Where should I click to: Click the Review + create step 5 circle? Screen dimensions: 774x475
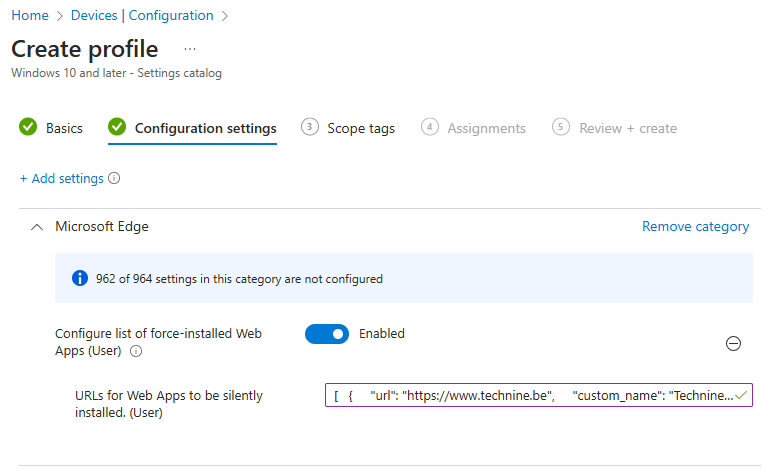click(x=561, y=127)
